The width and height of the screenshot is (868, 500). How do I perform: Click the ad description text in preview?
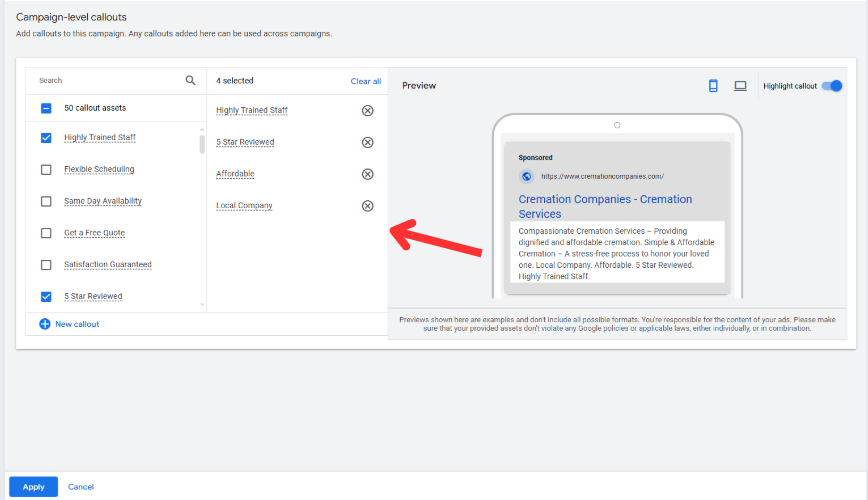617,254
